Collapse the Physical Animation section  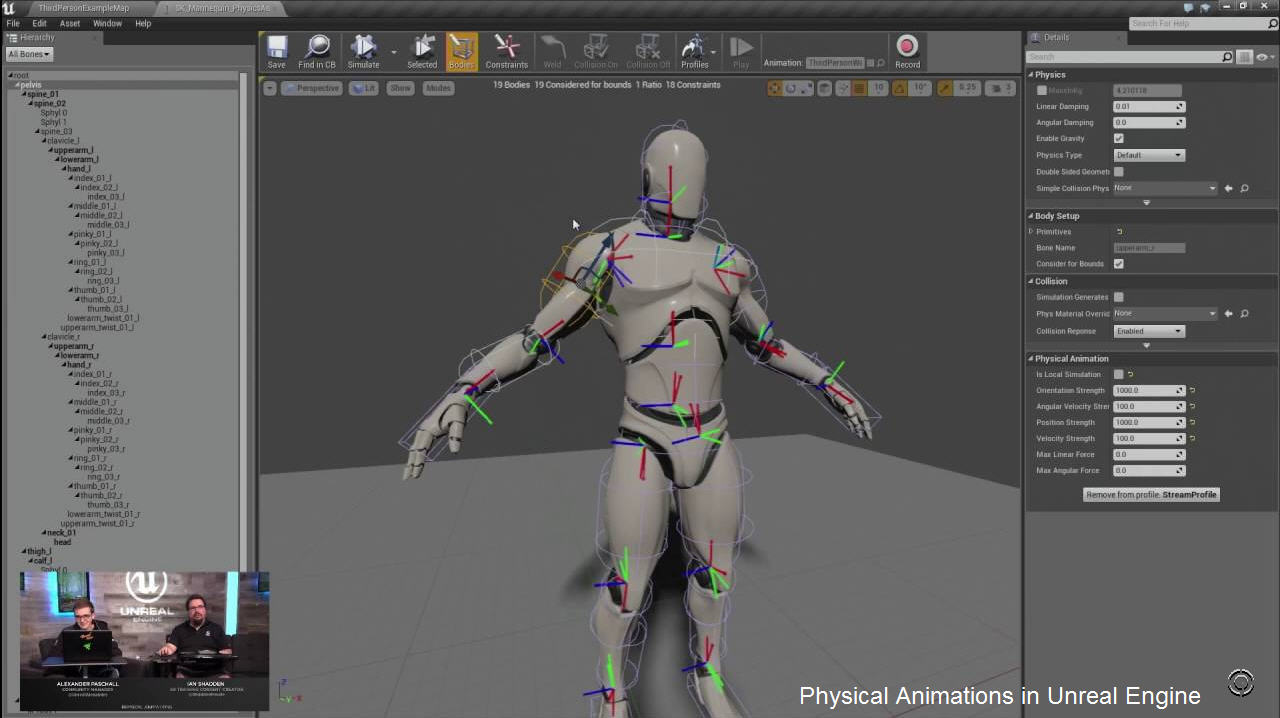tap(1031, 358)
